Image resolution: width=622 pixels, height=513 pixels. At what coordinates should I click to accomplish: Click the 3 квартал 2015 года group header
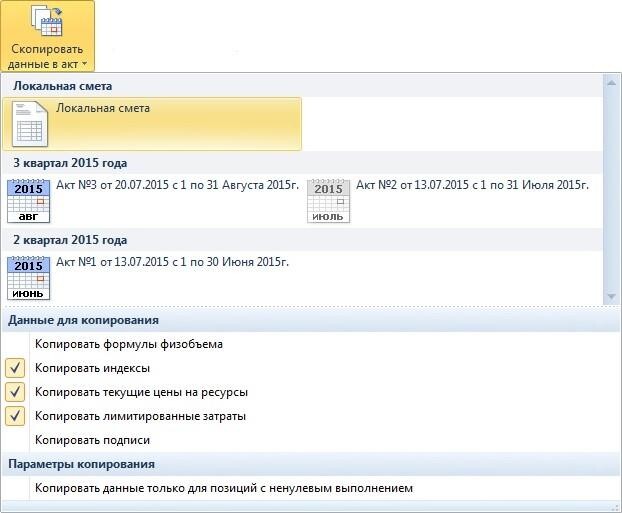(302, 163)
